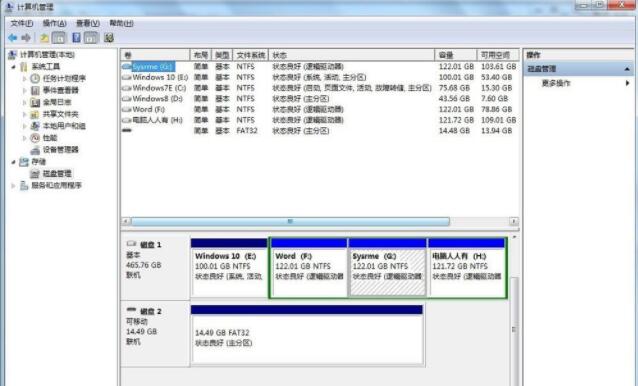Sort by the 可用空间 column header
638x386 pixels.
tap(498, 55)
